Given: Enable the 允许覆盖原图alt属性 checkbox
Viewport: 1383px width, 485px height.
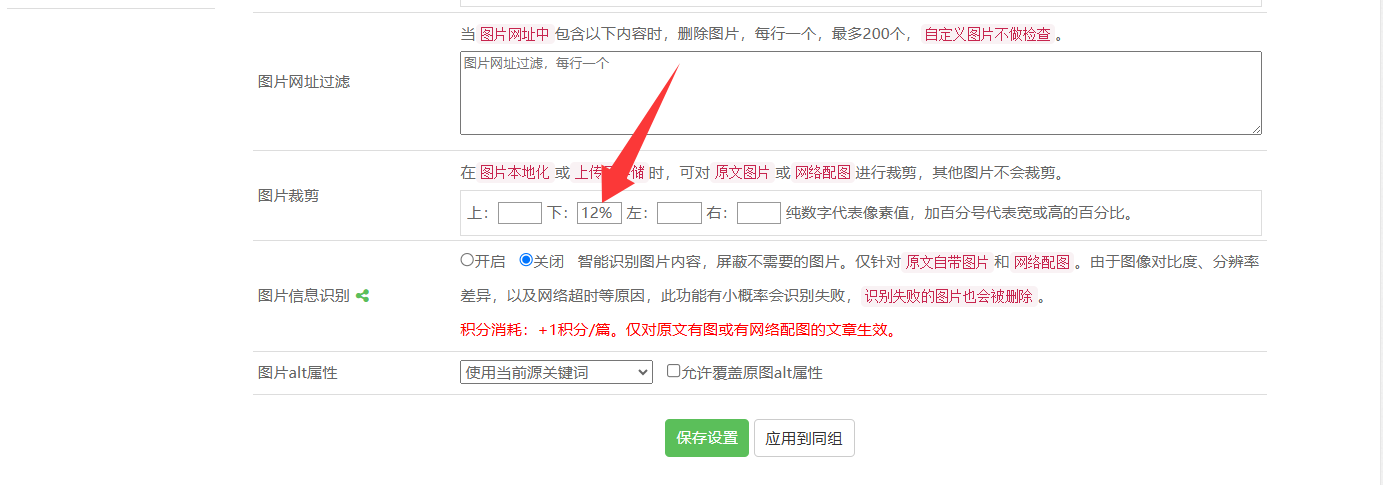Looking at the screenshot, I should click(673, 371).
